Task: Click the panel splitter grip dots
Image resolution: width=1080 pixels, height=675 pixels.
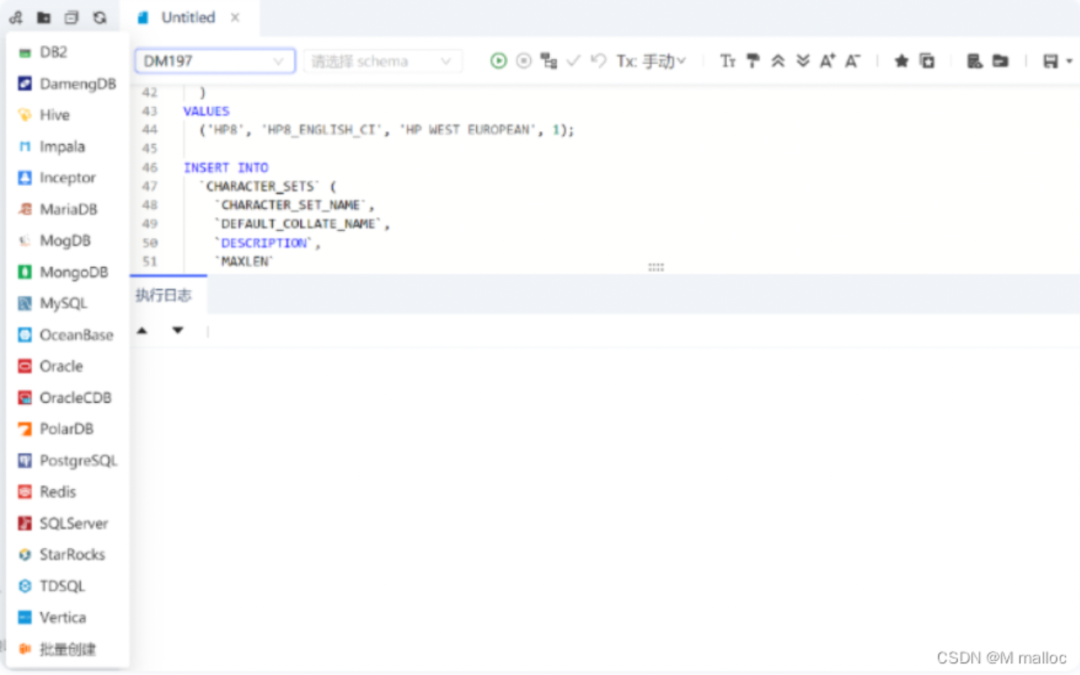Action: coord(656,267)
